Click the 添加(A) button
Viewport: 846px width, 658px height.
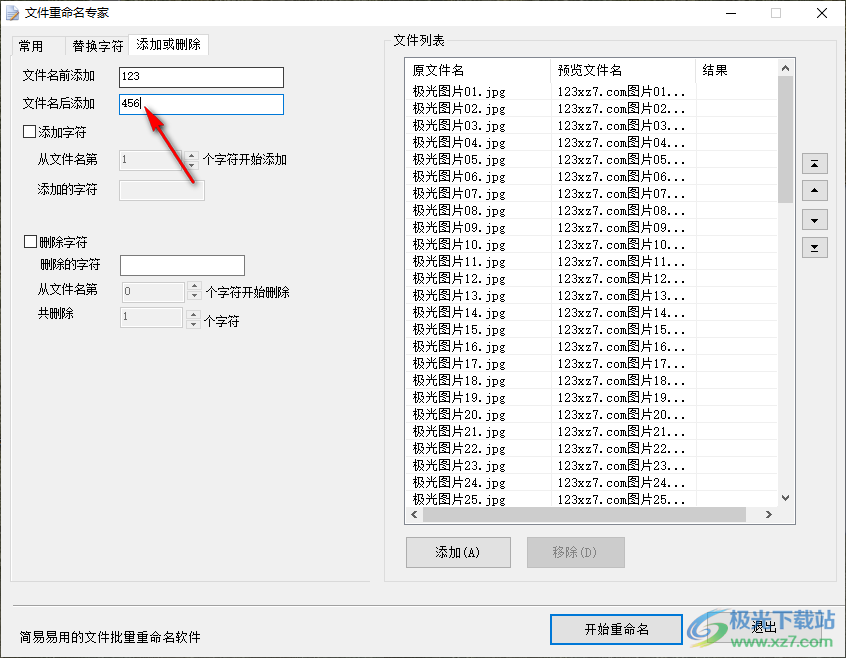pyautogui.click(x=458, y=552)
